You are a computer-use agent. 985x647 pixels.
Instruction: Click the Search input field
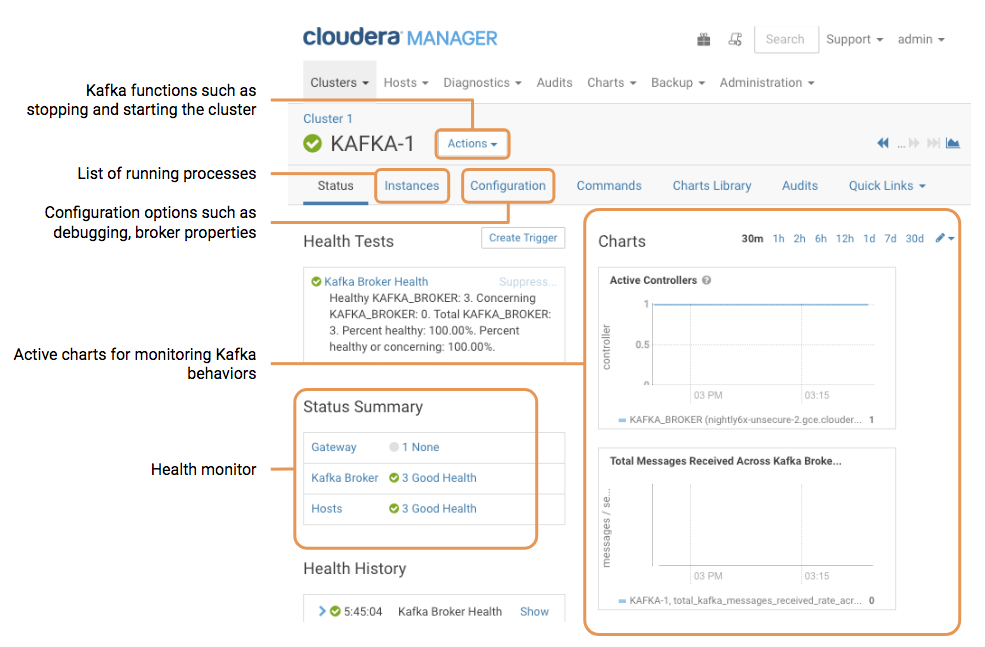pos(785,39)
